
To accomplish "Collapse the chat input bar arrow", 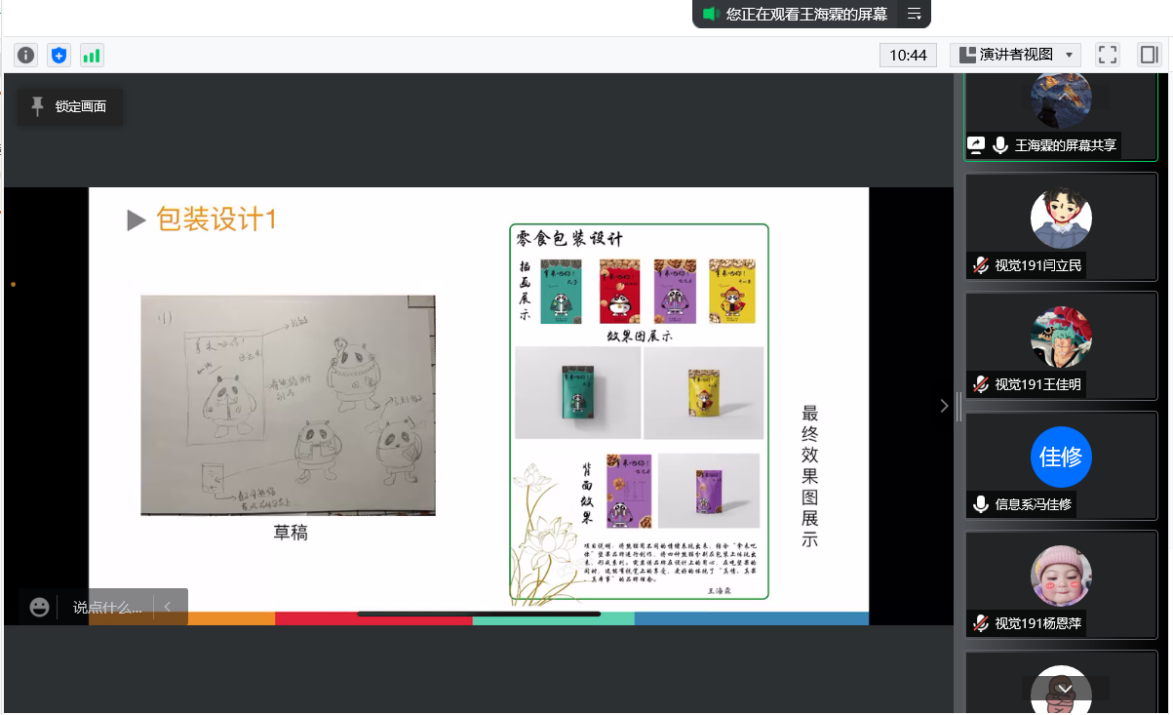I will pos(168,607).
